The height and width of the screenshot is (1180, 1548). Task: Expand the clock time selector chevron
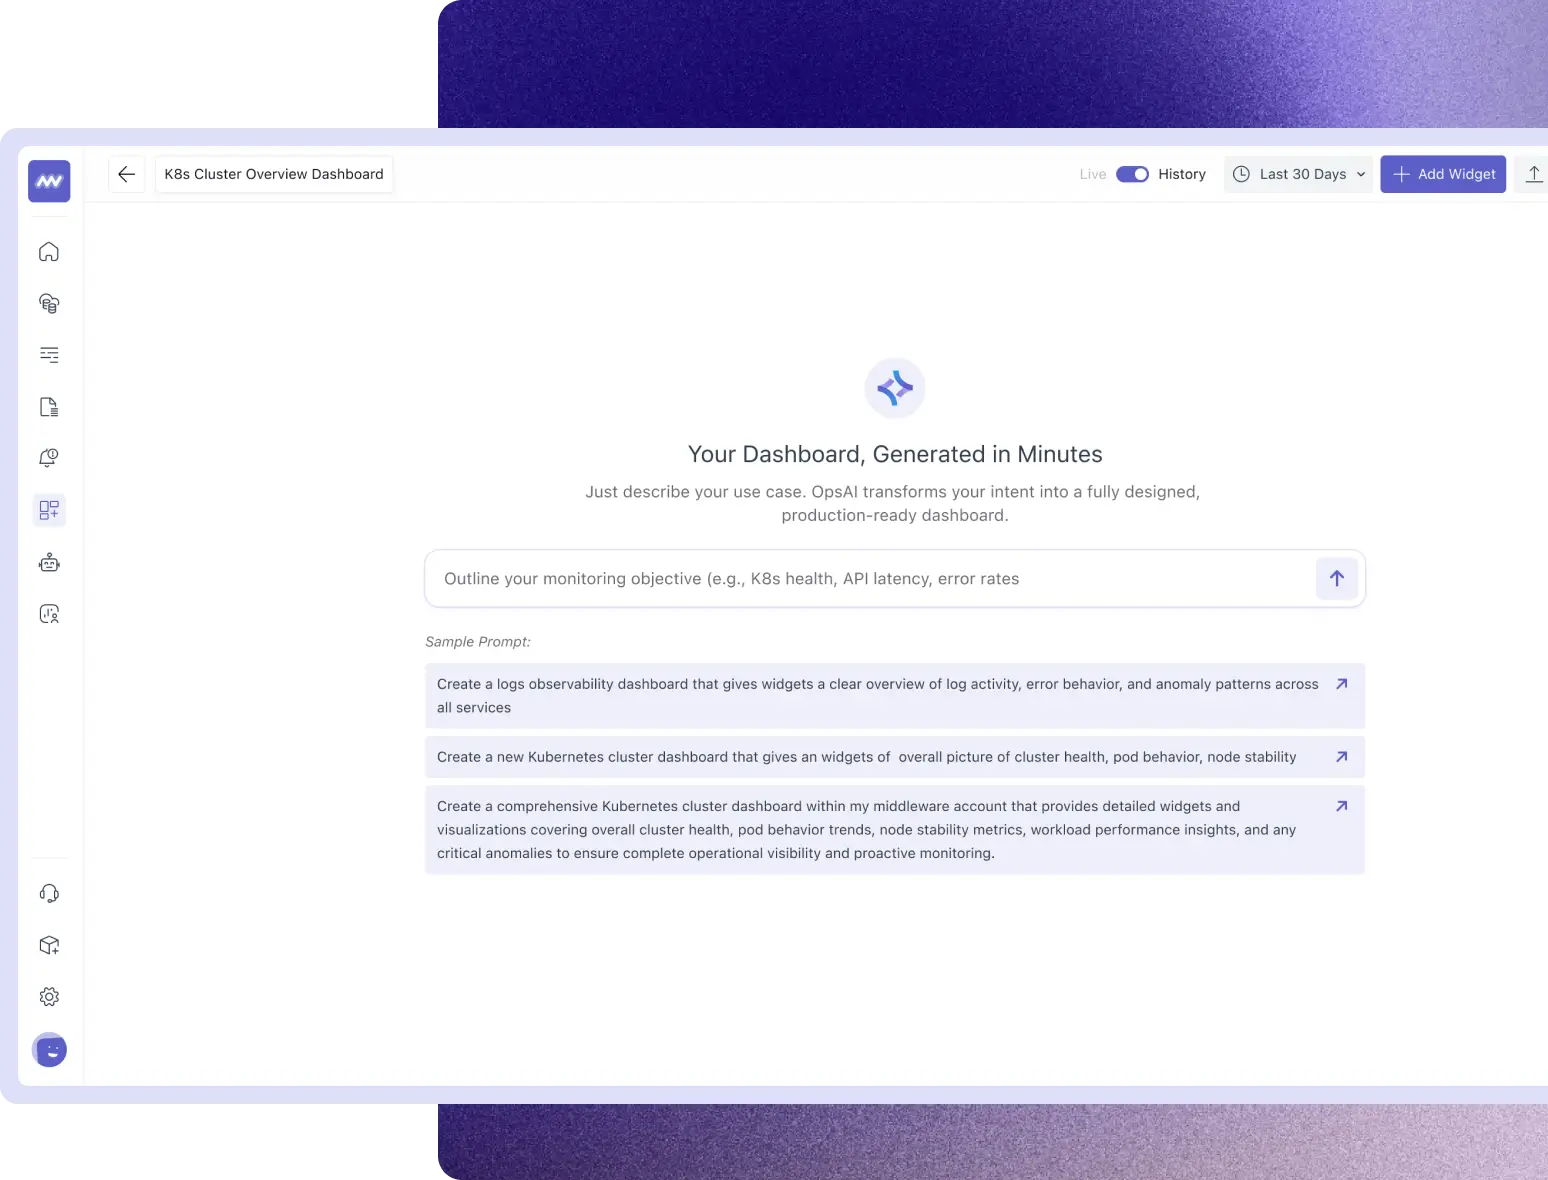click(1361, 174)
